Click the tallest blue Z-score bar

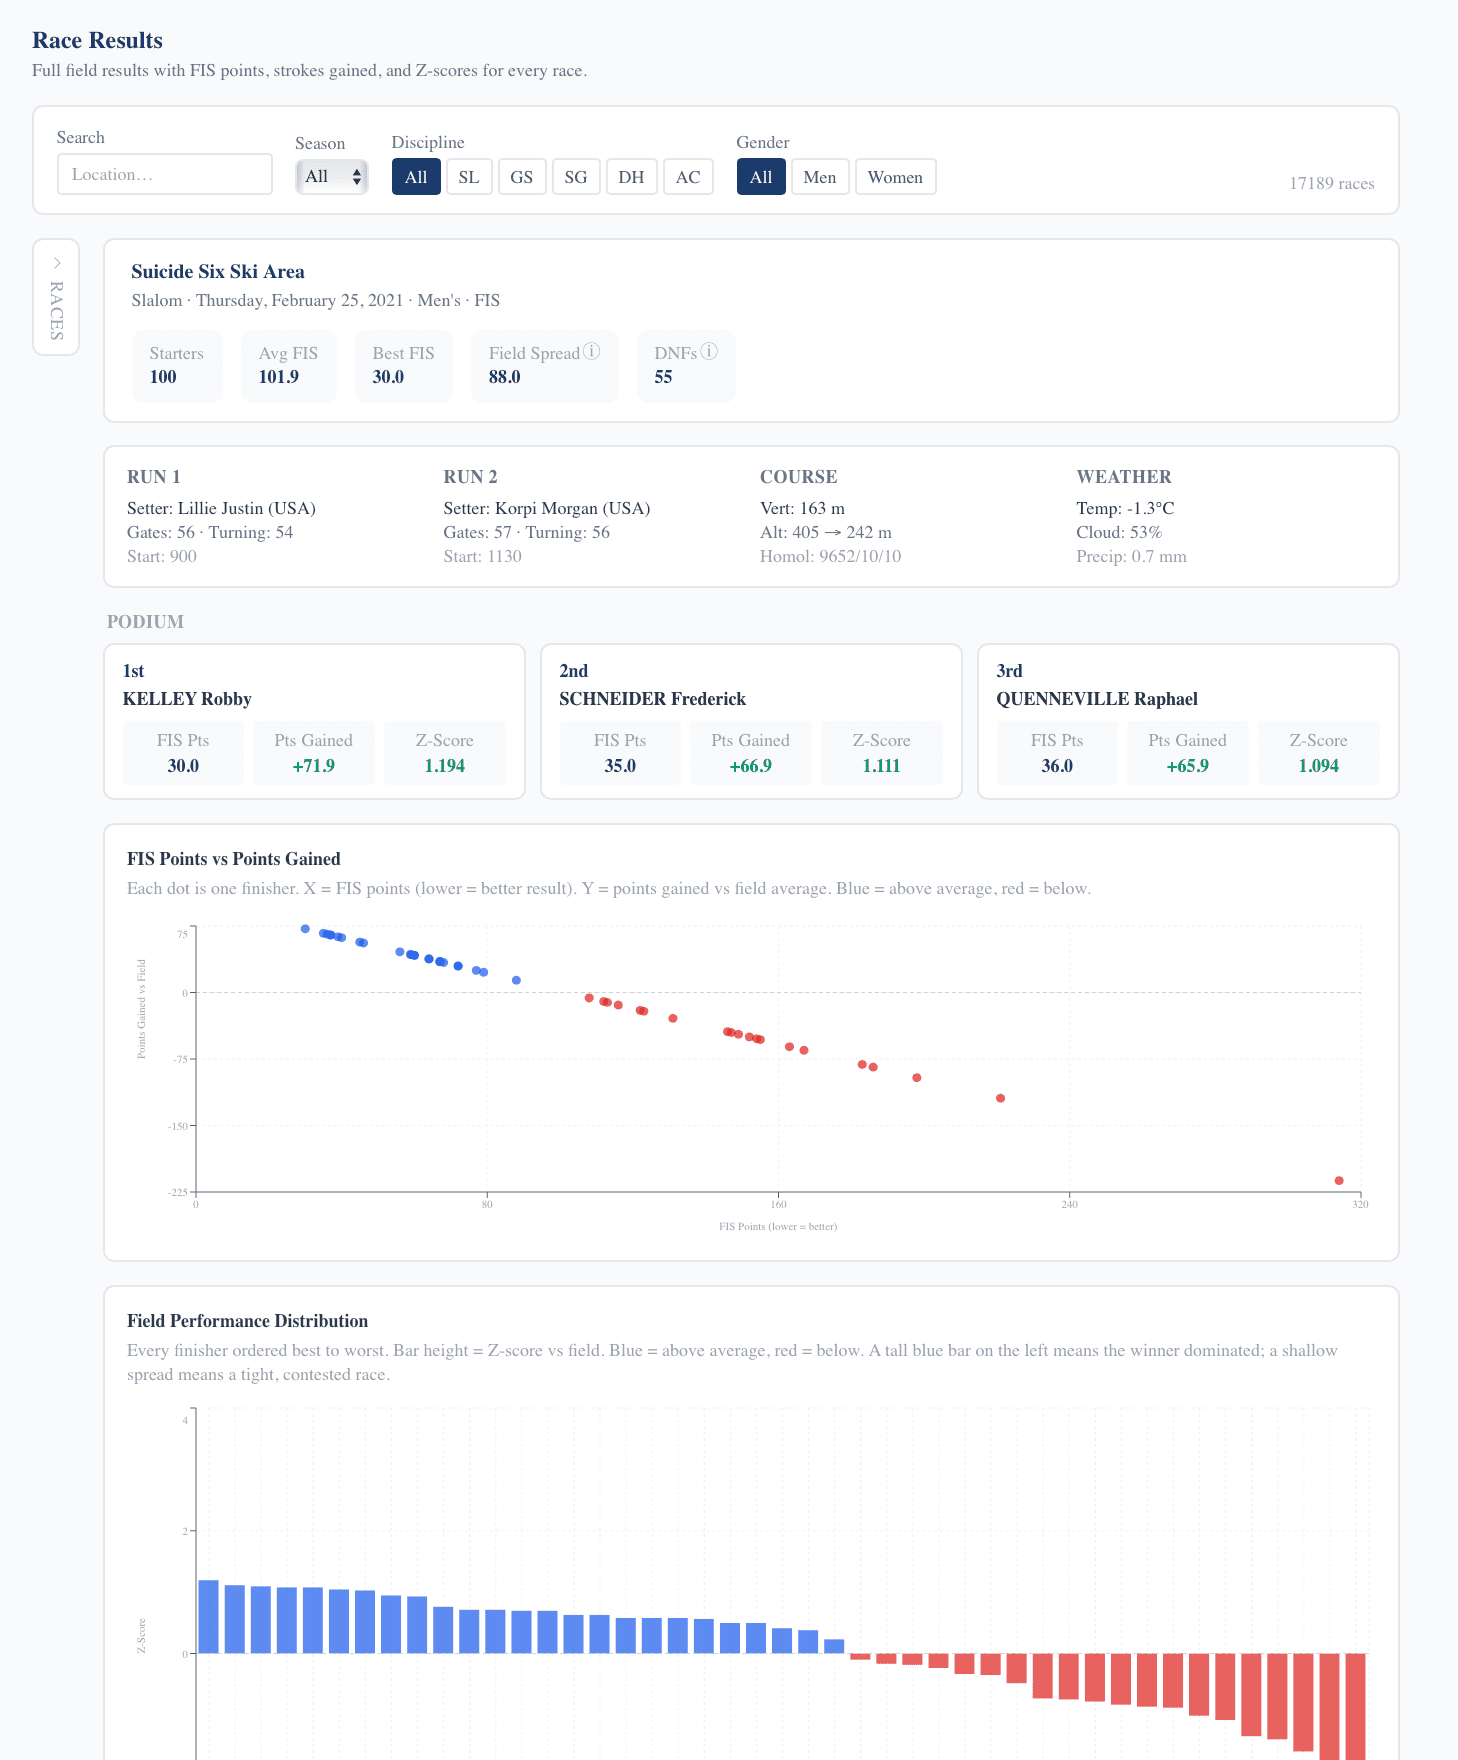tap(208, 1616)
